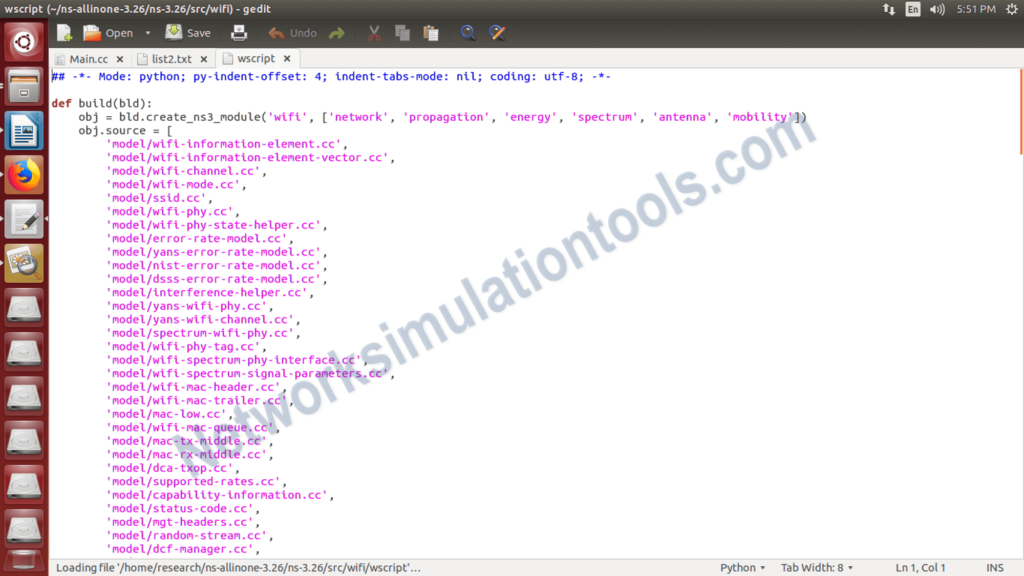The image size is (1024, 576).
Task: Open Find and Replace
Action: (496, 32)
